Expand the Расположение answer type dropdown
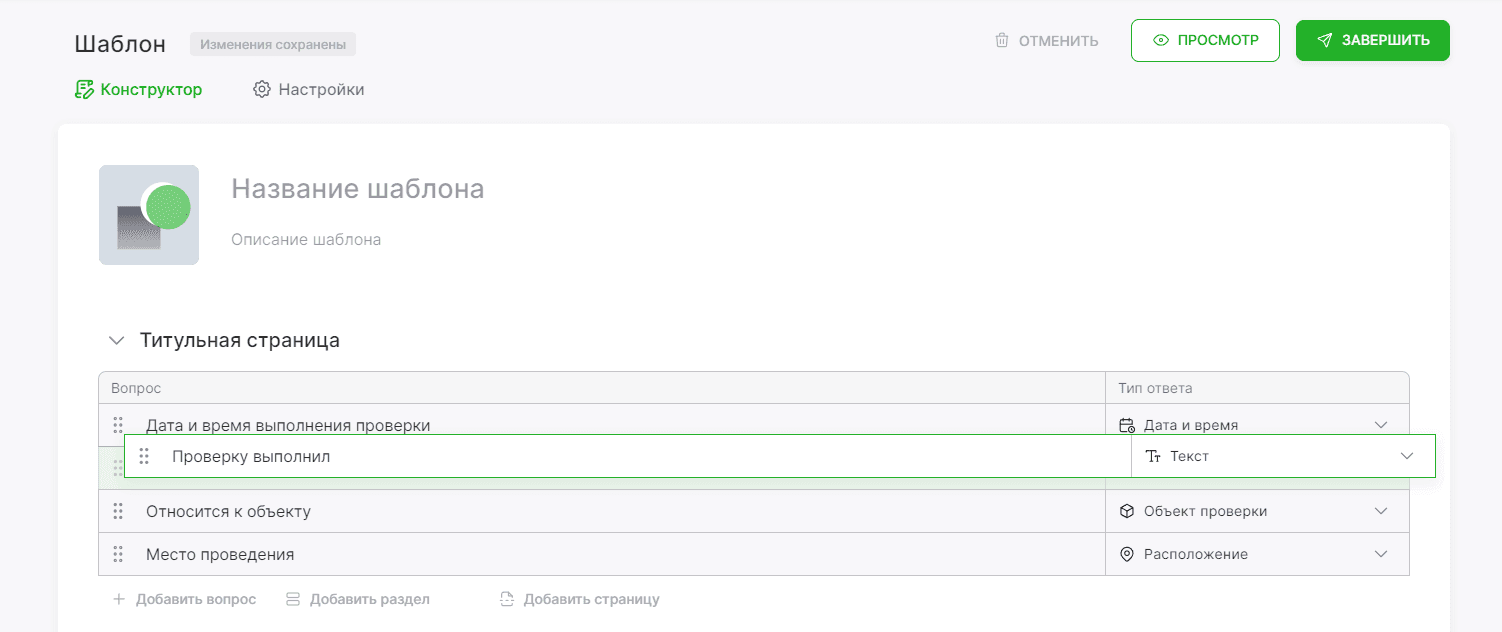This screenshot has height=632, width=1502. [1257, 554]
